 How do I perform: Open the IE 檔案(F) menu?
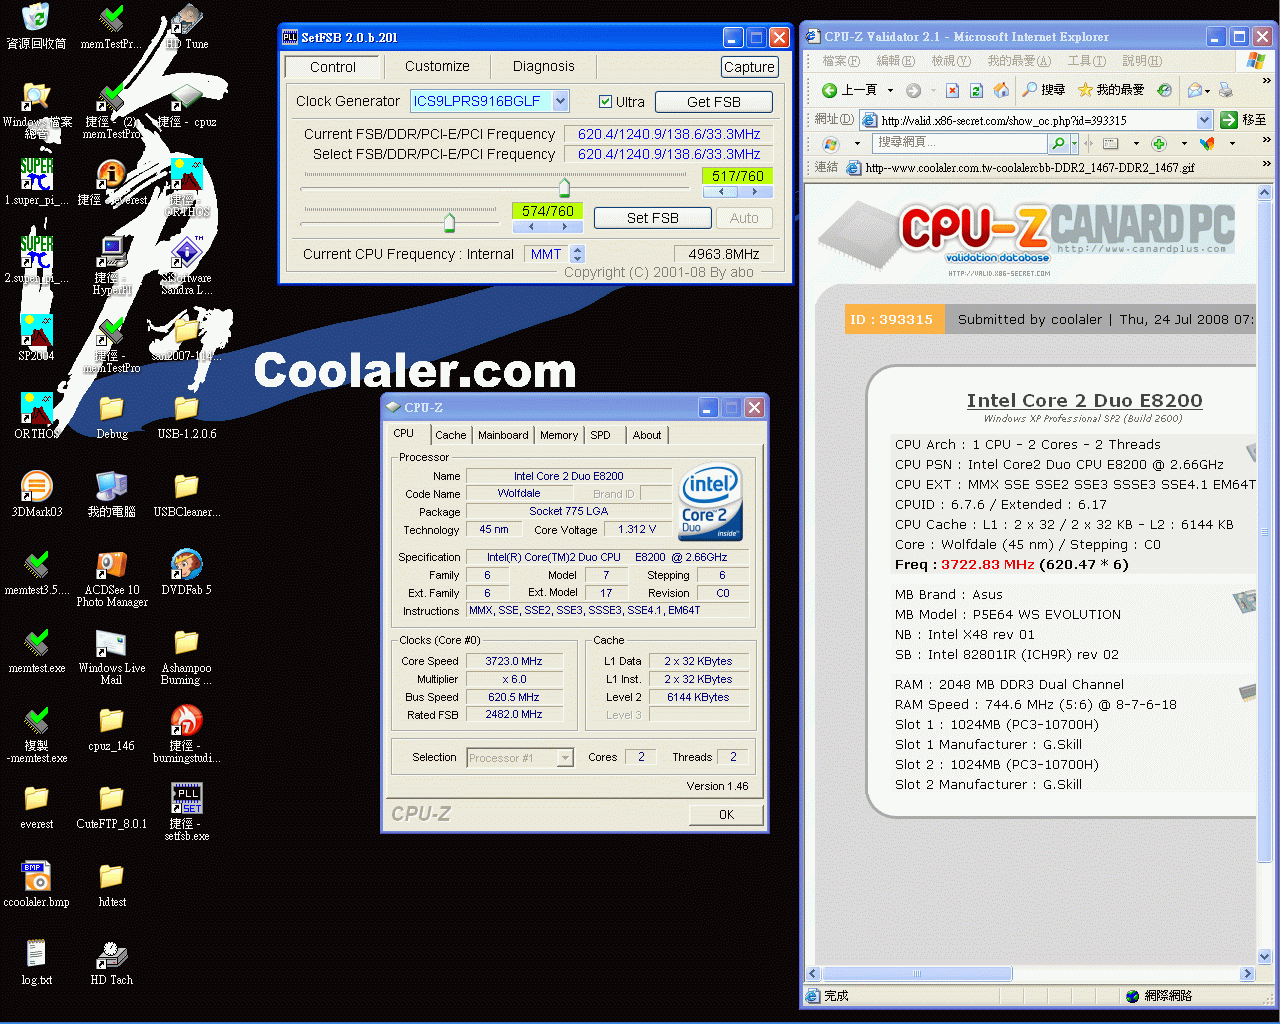(x=840, y=61)
